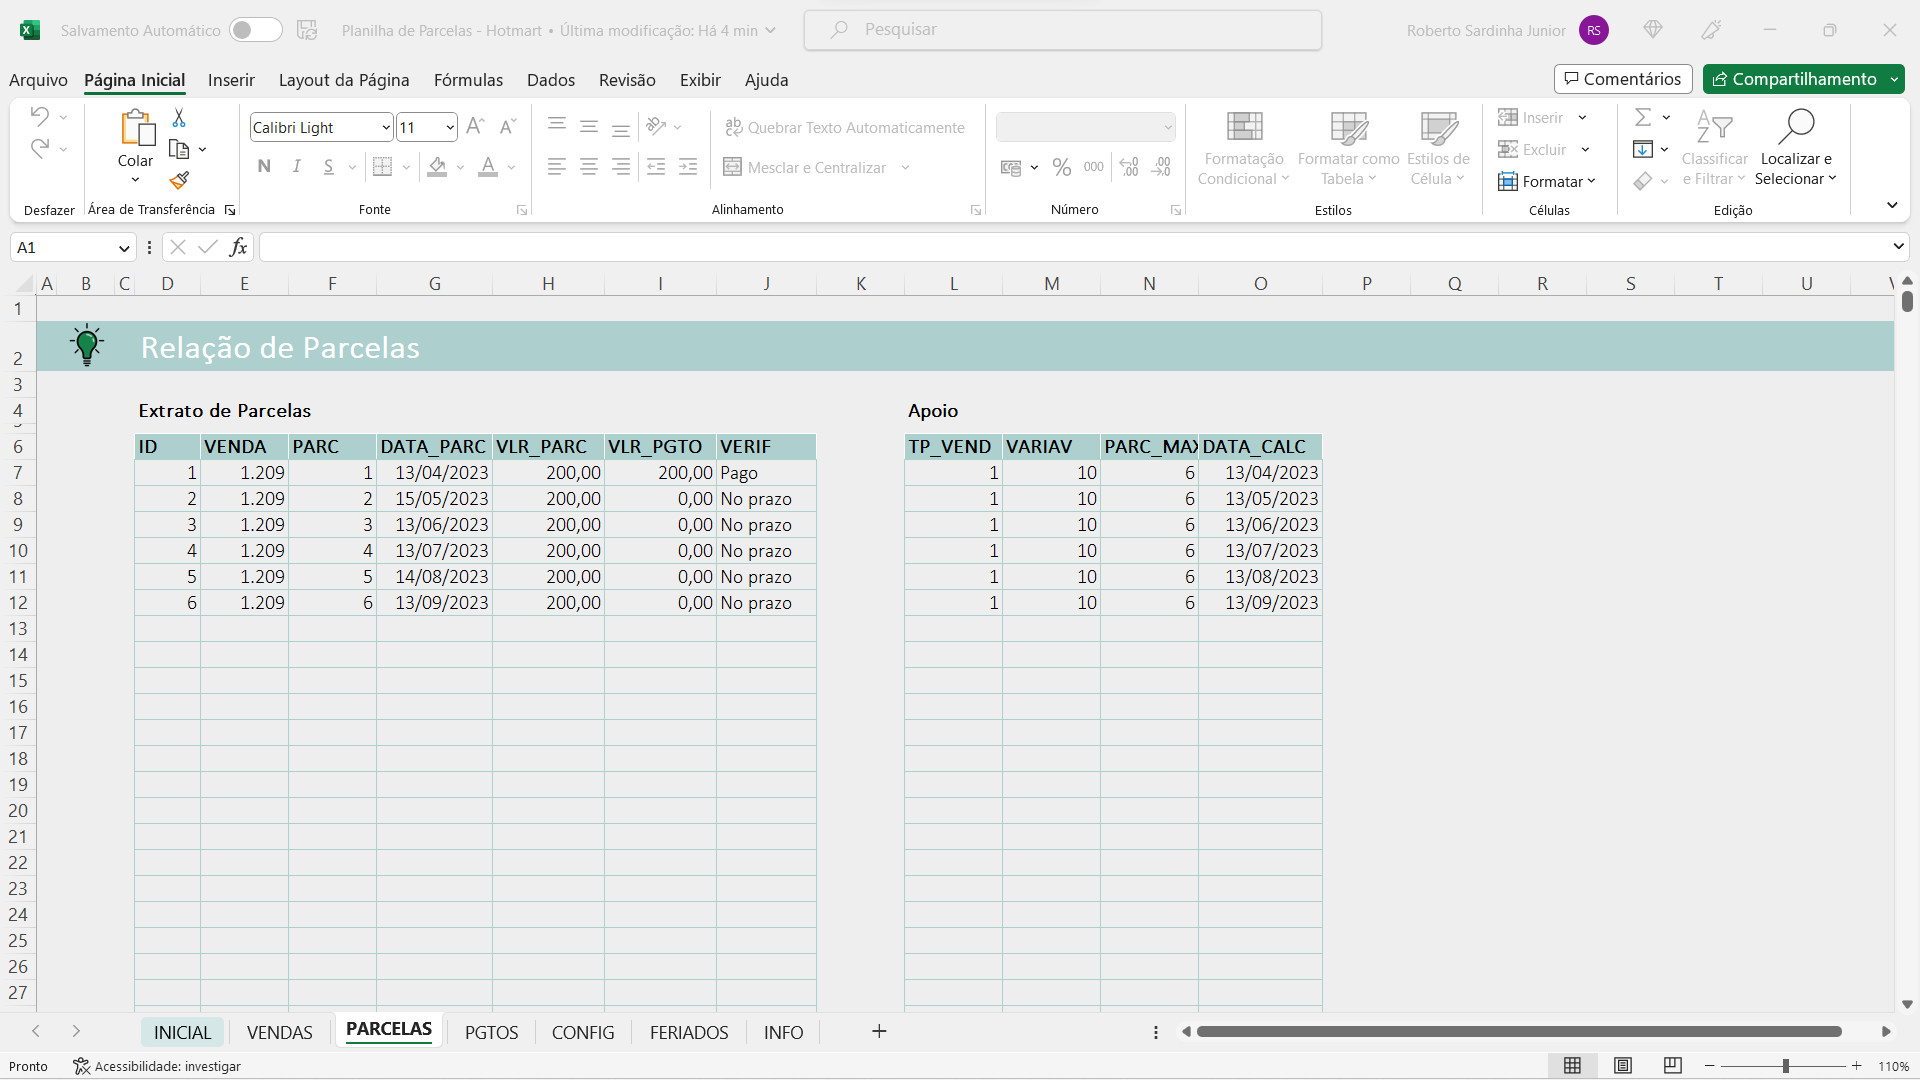The image size is (1920, 1080).
Task: Open the Fórmulas ribbon tab
Action: coord(468,80)
